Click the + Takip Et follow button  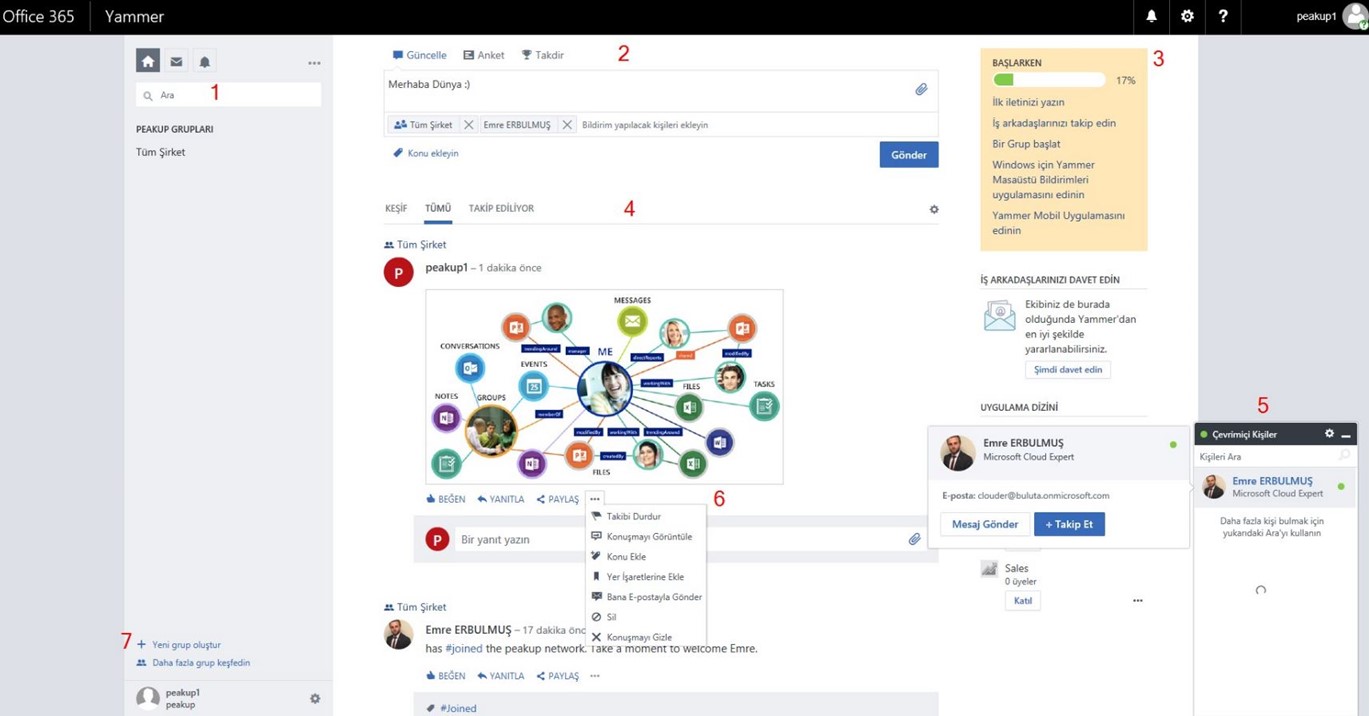pos(1069,524)
